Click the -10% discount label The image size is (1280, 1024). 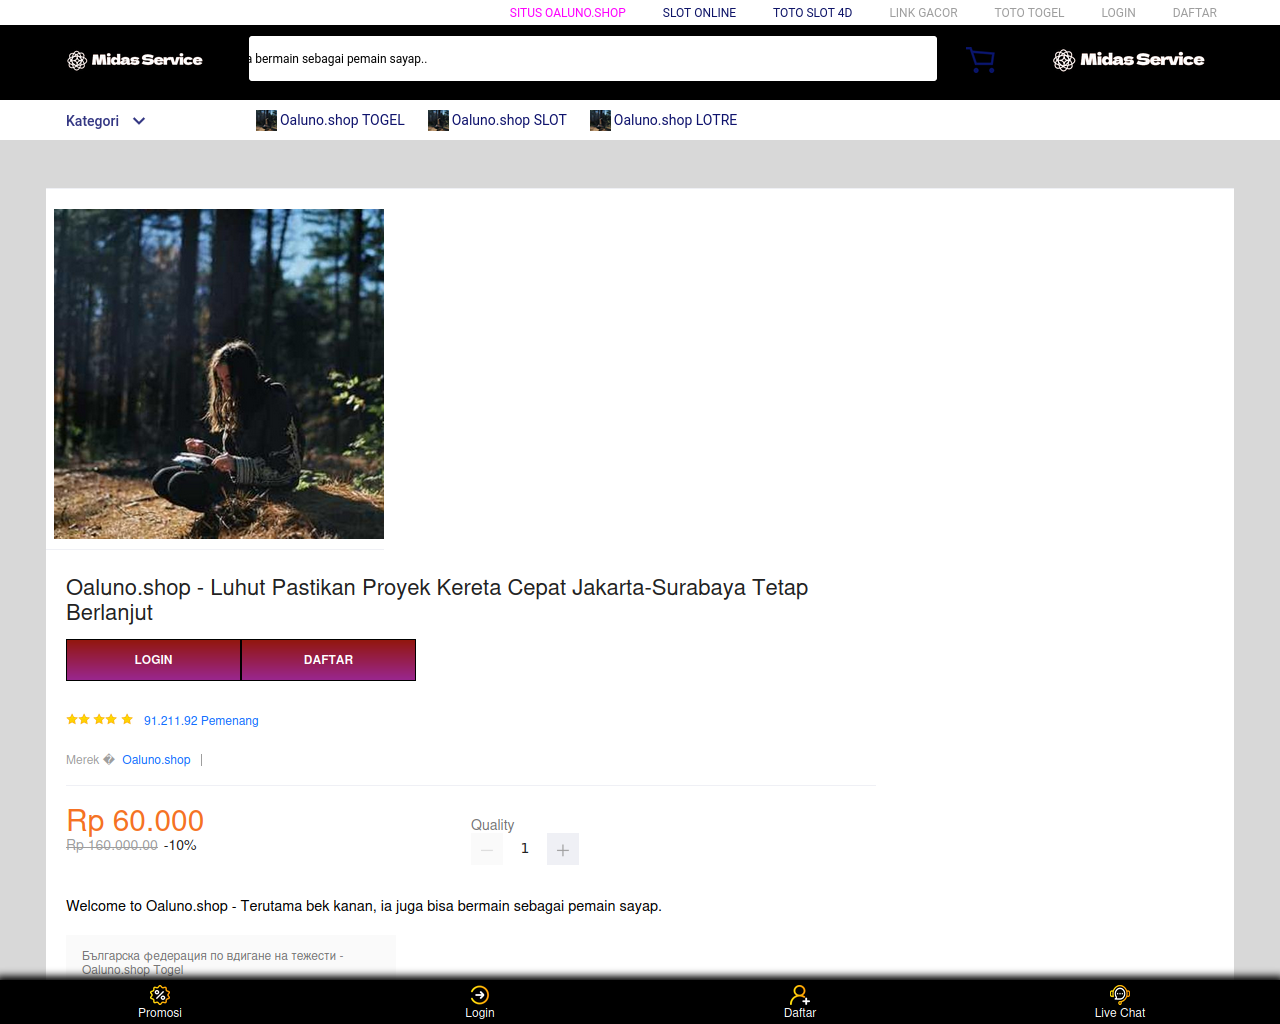tap(180, 846)
